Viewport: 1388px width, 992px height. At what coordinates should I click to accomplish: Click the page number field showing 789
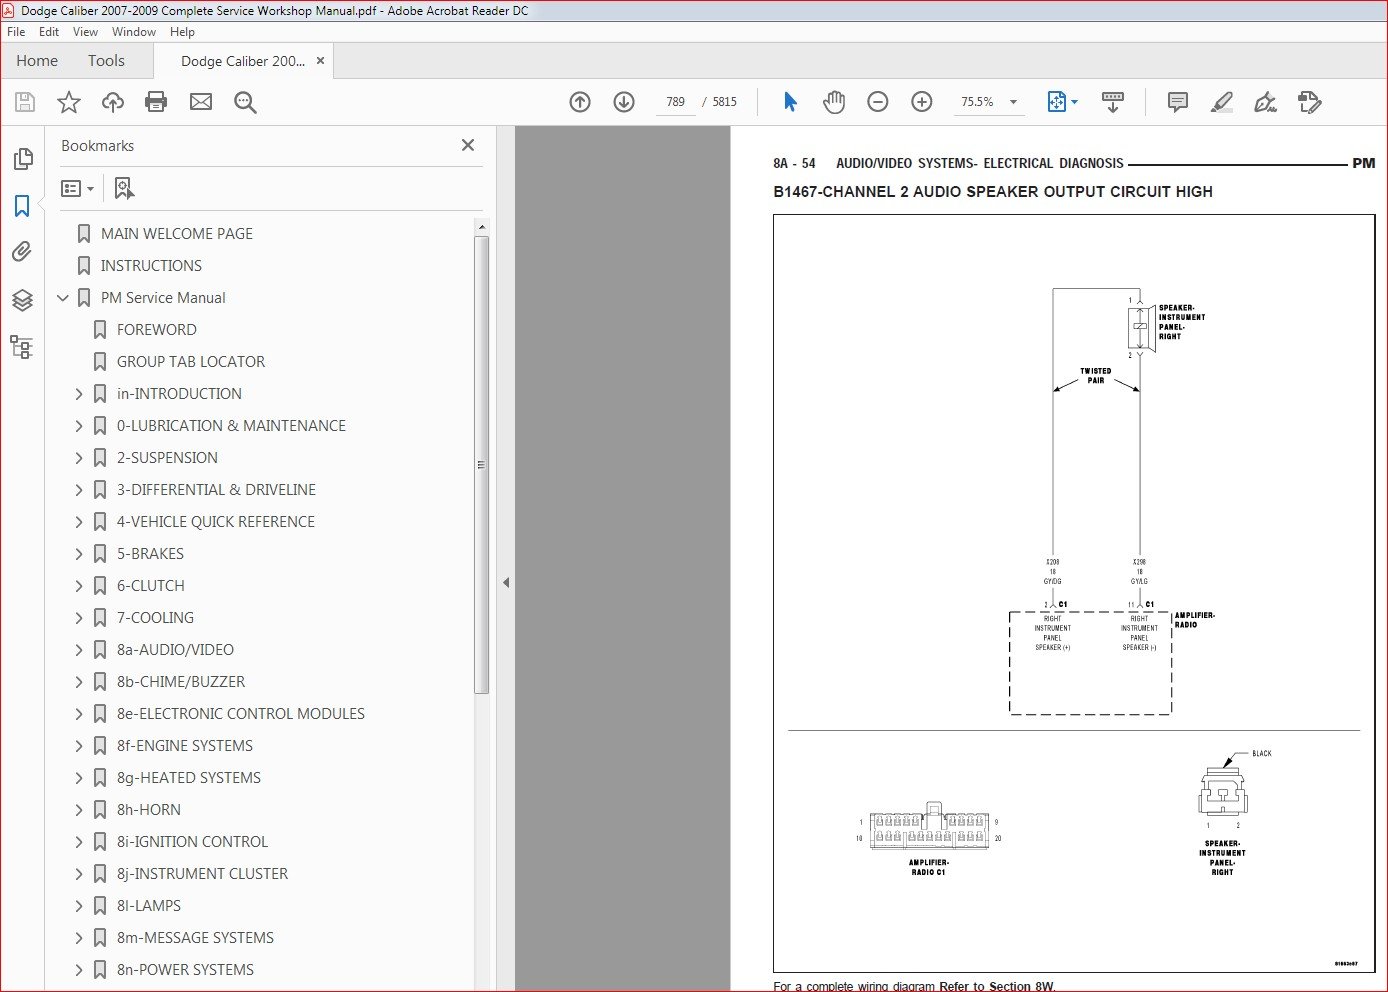(x=676, y=102)
